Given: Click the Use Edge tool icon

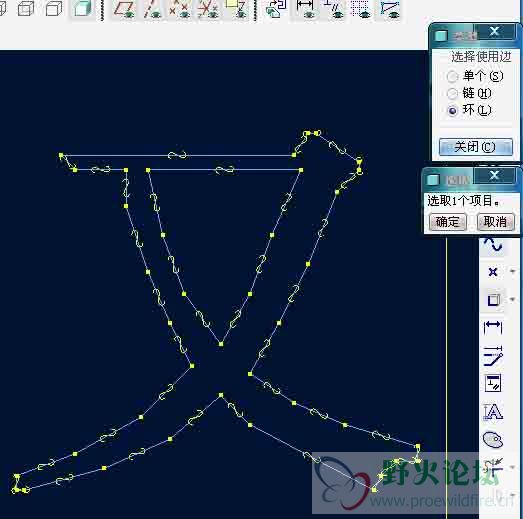Looking at the screenshot, I should coord(493,300).
